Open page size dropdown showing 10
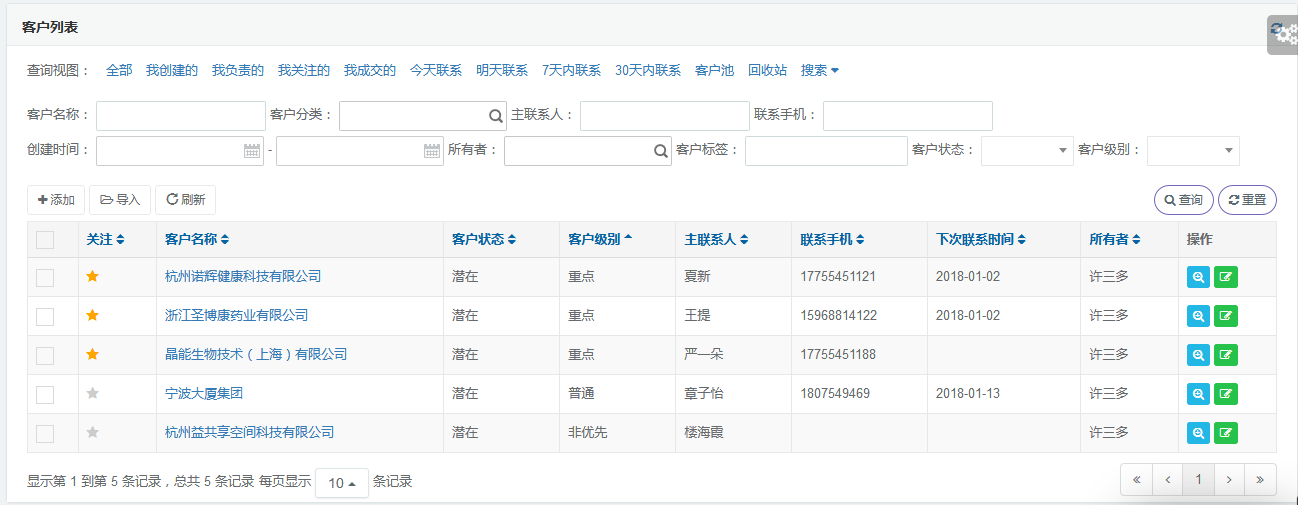The image size is (1298, 505). tap(341, 483)
